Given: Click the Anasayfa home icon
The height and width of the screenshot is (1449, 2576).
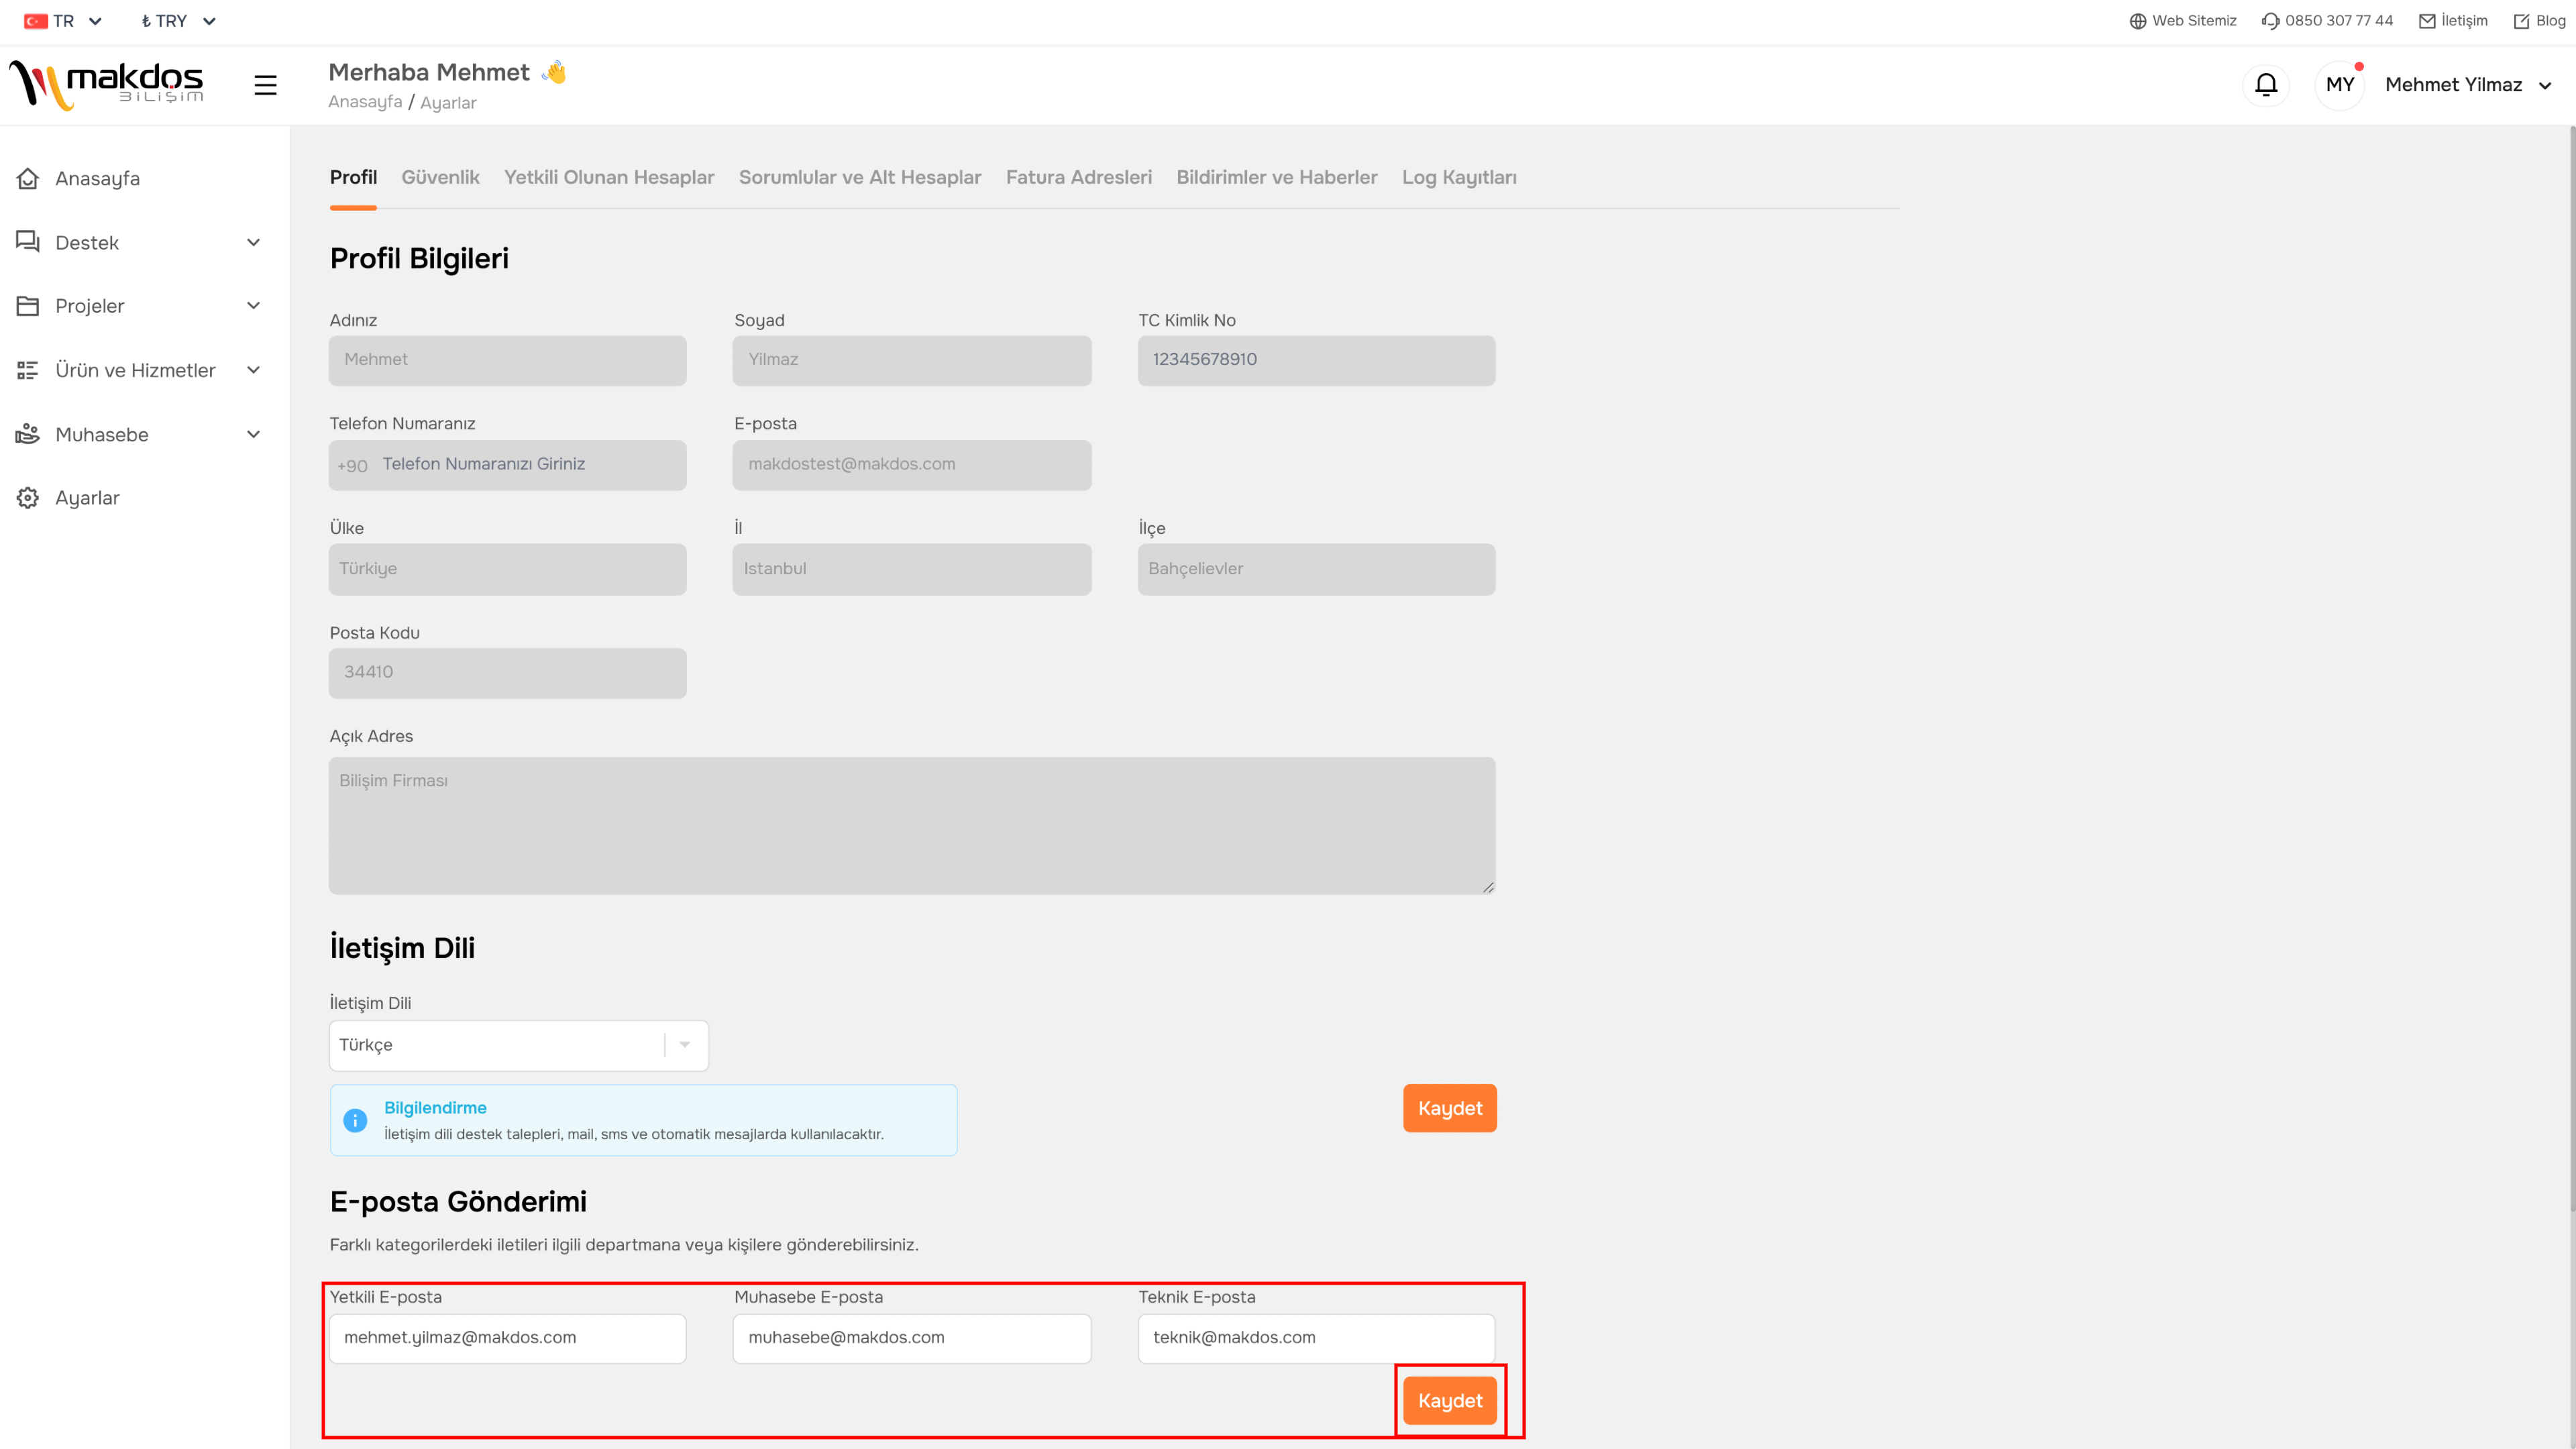Looking at the screenshot, I should point(28,178).
